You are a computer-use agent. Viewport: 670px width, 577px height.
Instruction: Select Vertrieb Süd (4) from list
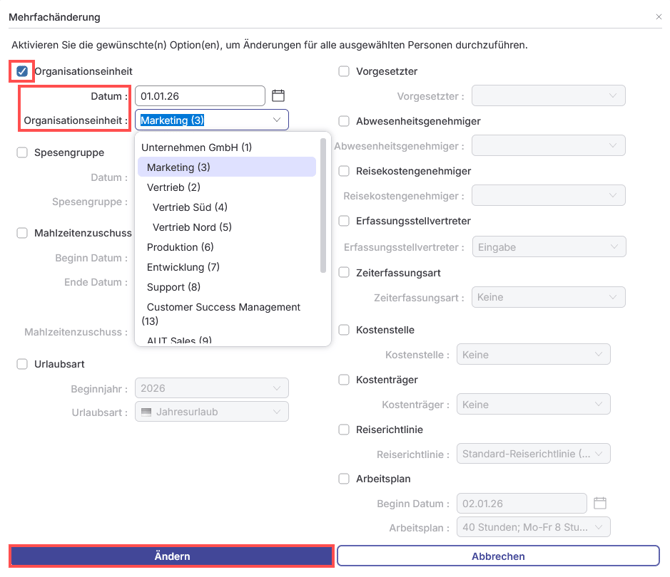190,208
